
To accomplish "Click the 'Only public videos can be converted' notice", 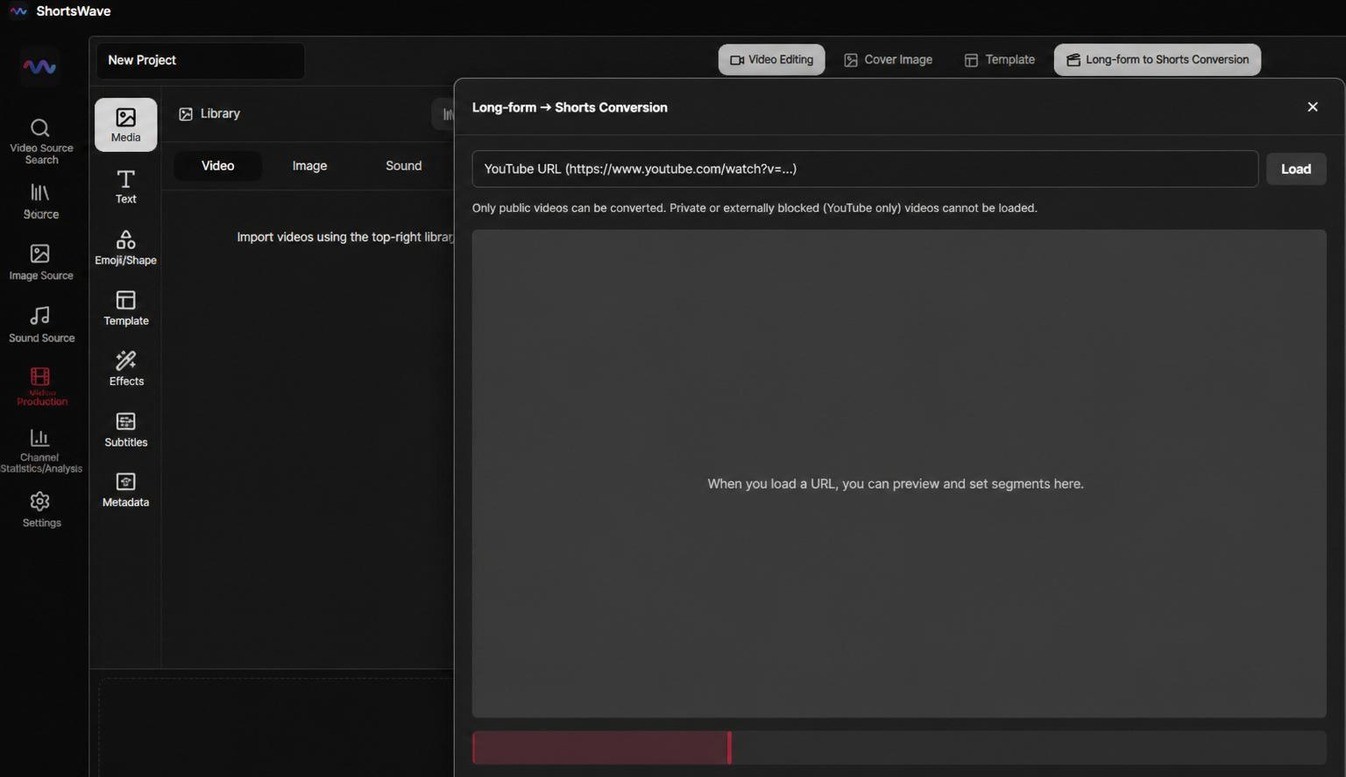I will pos(755,208).
